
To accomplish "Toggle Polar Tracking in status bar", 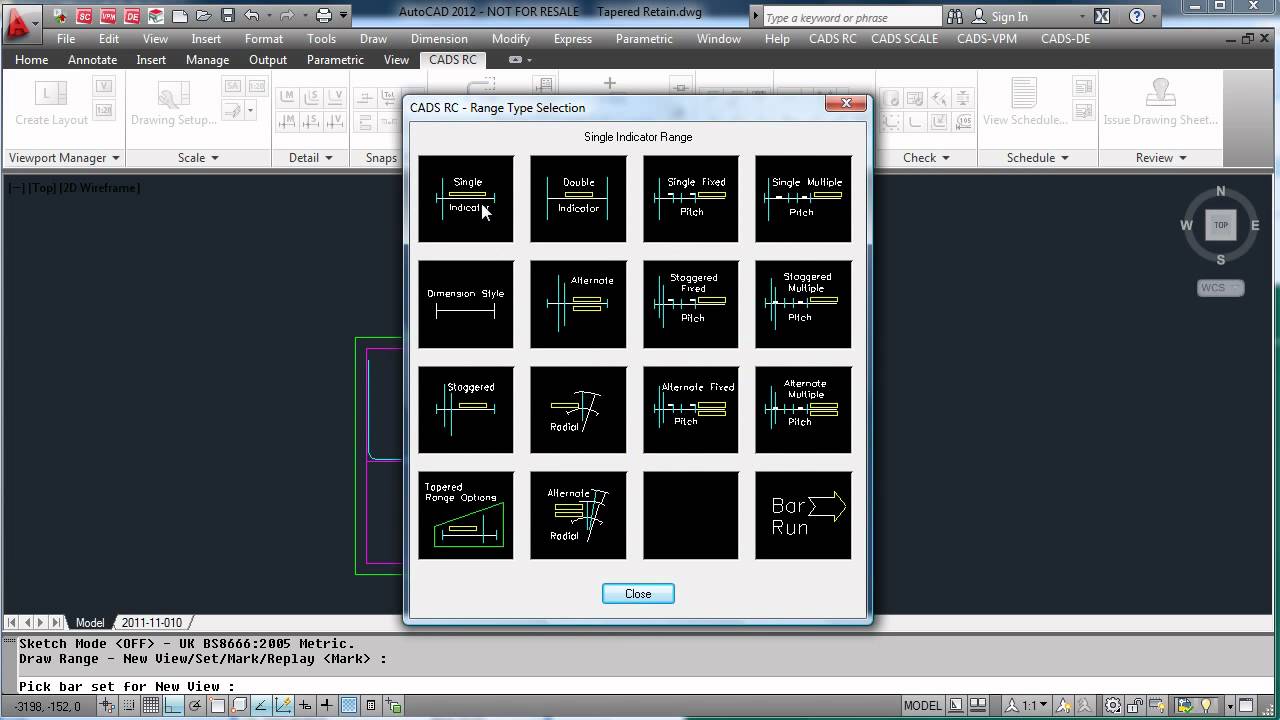I will tap(195, 706).
